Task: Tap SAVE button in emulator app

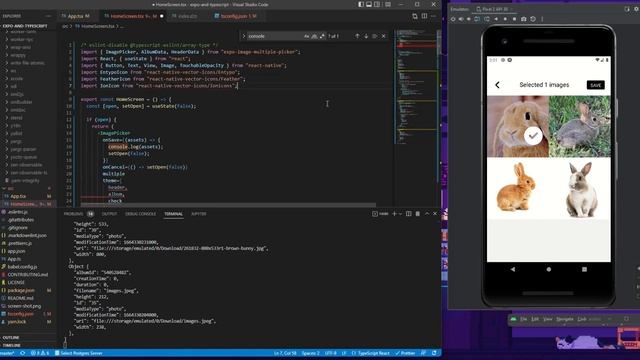Action: click(x=596, y=85)
